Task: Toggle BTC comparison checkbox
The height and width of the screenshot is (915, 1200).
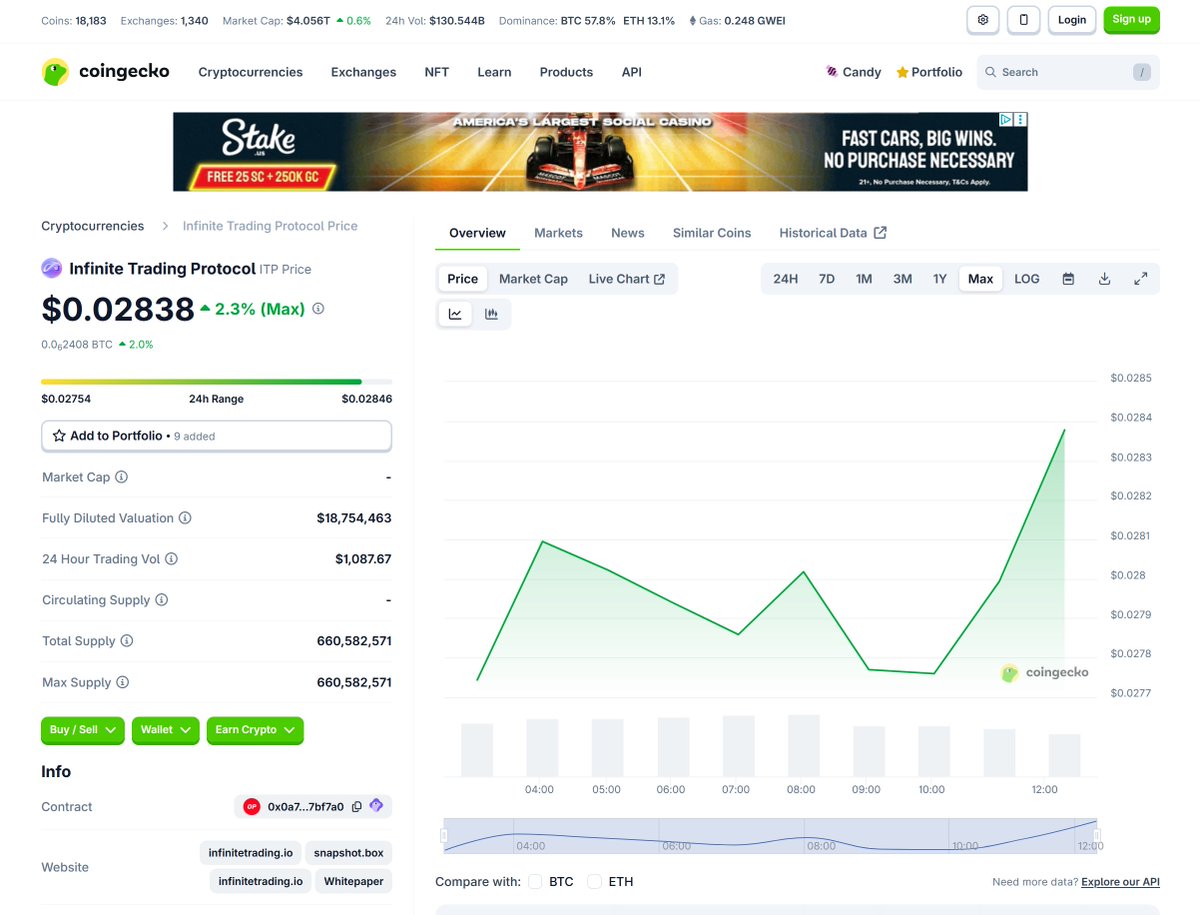Action: 535,882
